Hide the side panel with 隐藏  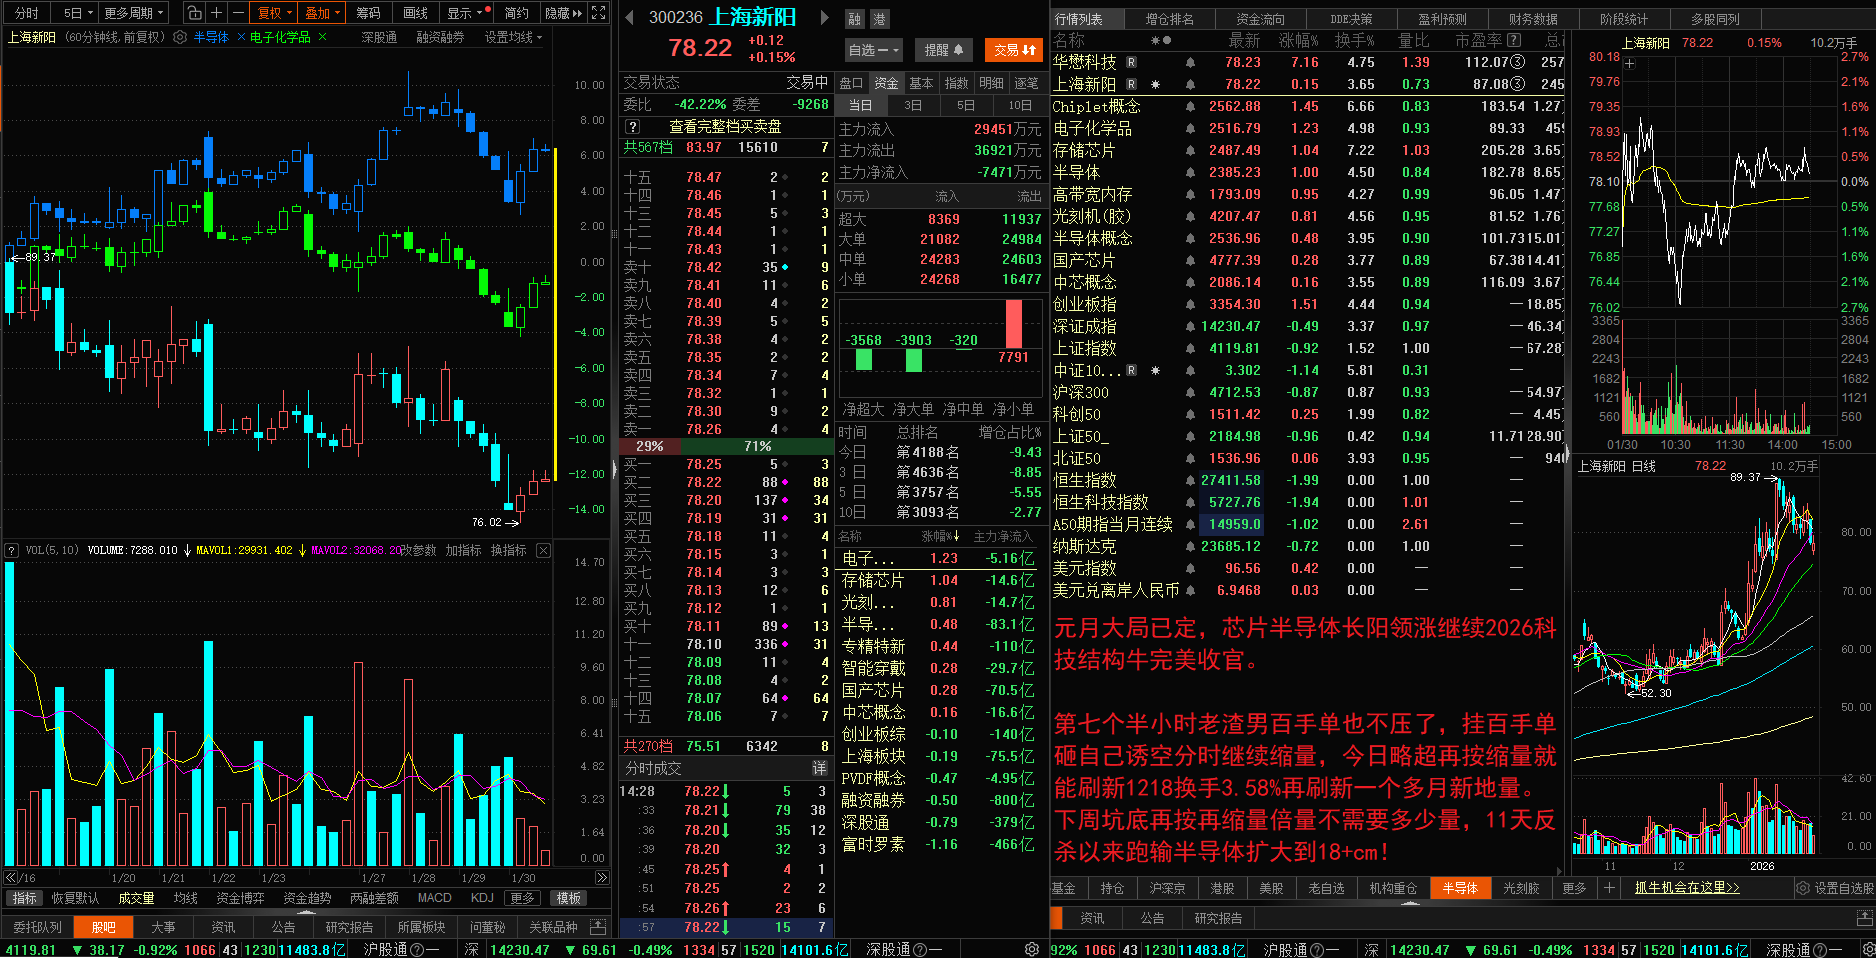[x=563, y=13]
